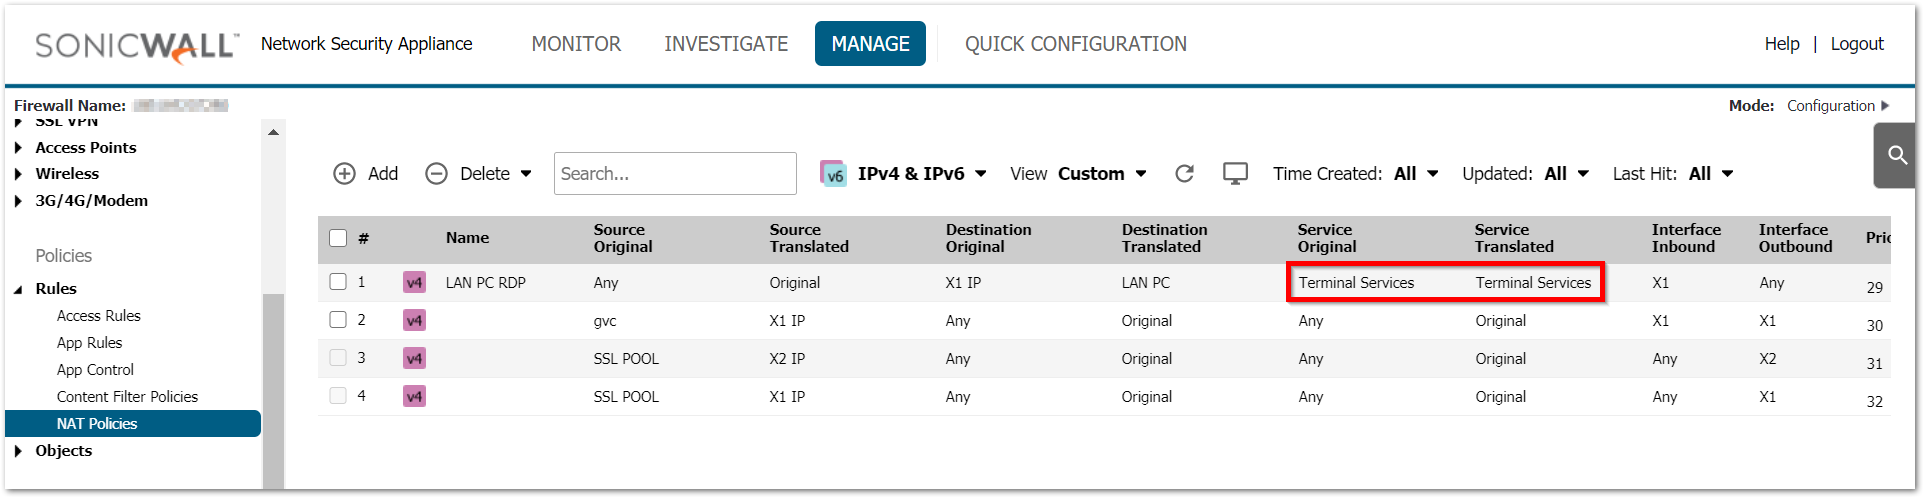Check the box for rule 1 LAN PC RDP
Screen dimensions: 1924x498
click(338, 282)
